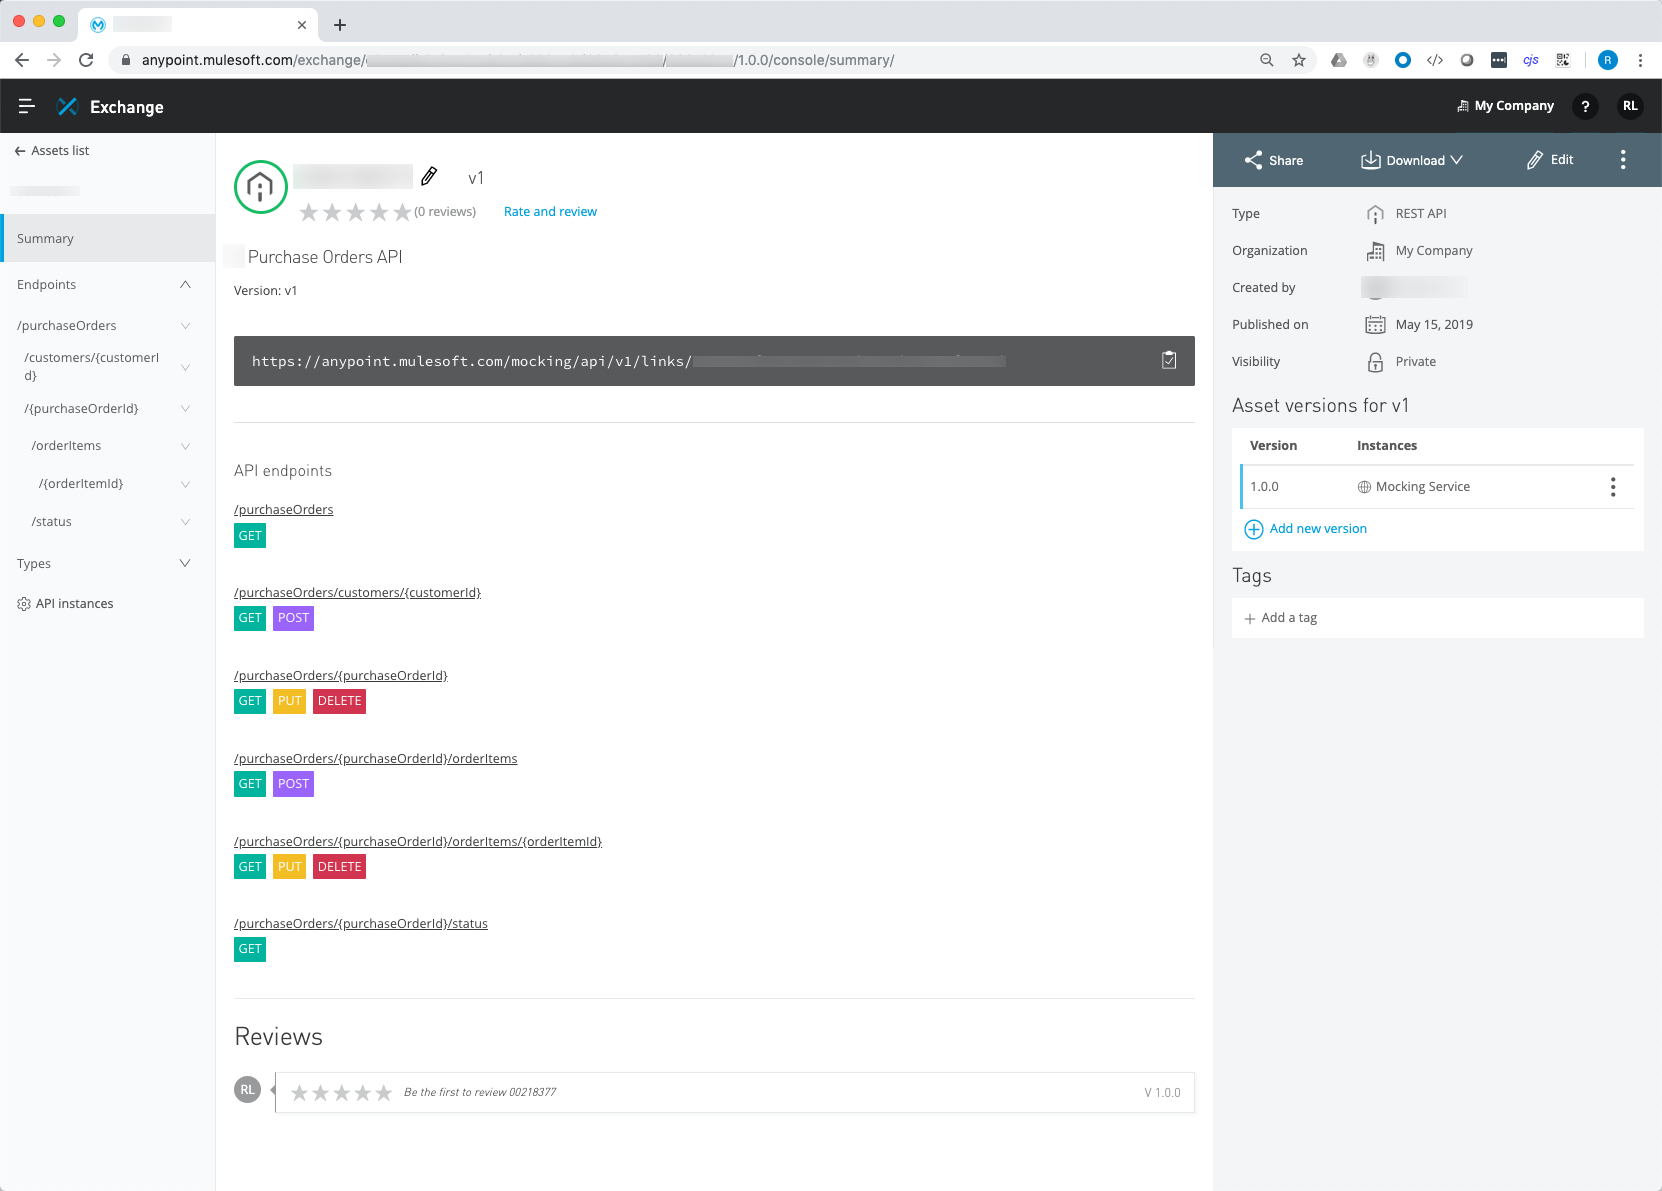Click DELETE method under /purchaseOrders/{purchaseOrderId}
1662x1191 pixels.
[339, 701]
